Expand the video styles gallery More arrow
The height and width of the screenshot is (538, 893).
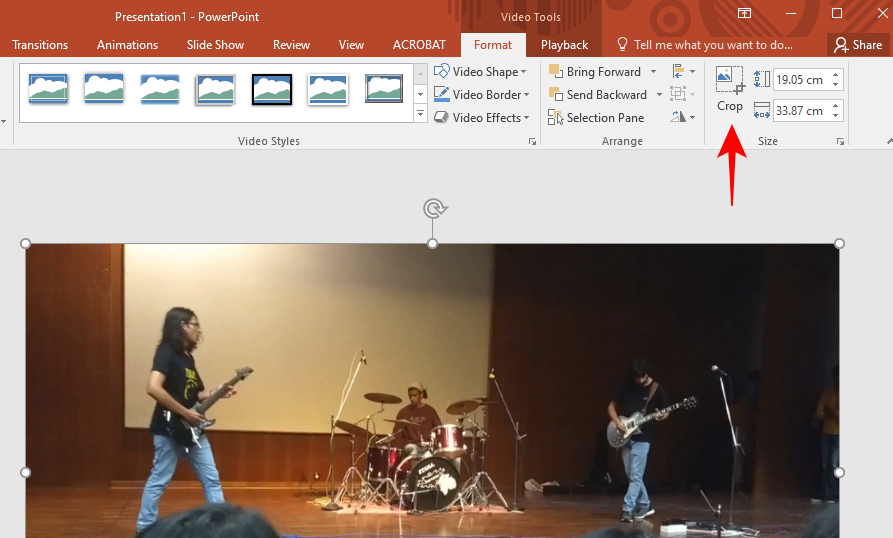[x=420, y=113]
